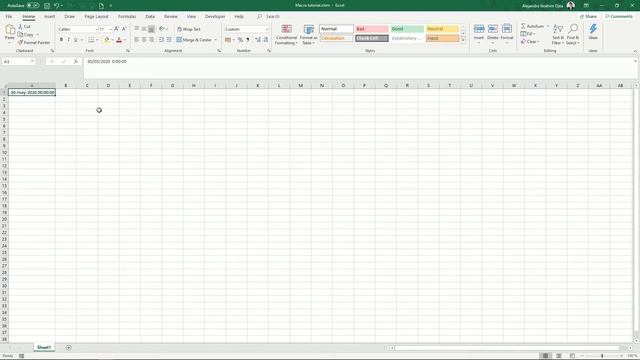The image size is (640, 360).
Task: Open the Fill dropdown in Editing group
Action: pos(528,34)
